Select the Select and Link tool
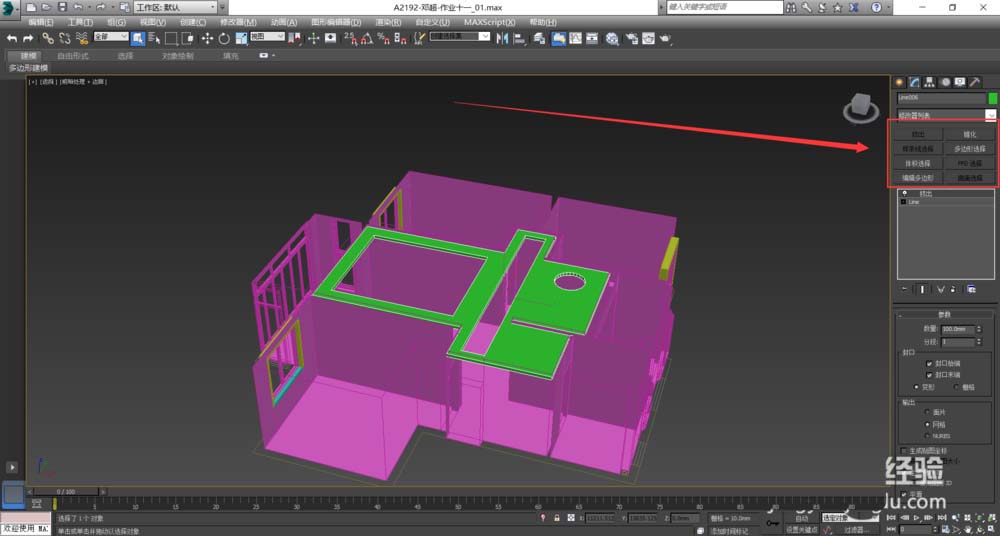 [48, 38]
